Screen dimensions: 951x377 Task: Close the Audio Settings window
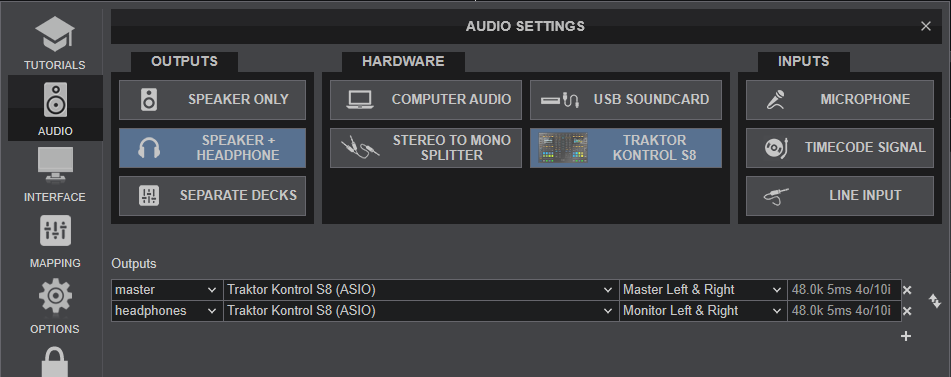926,26
